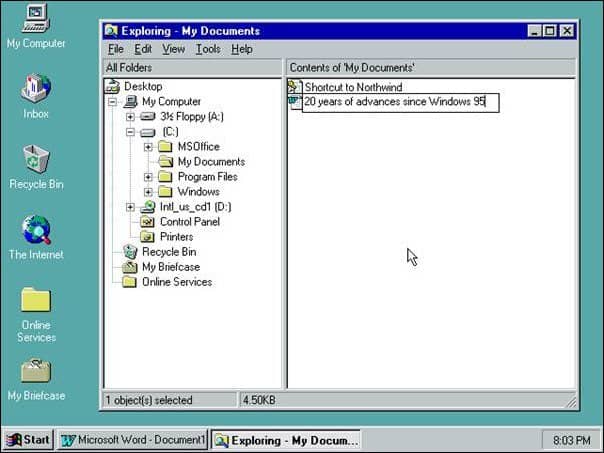Click inside the file rename text box

coord(401,102)
